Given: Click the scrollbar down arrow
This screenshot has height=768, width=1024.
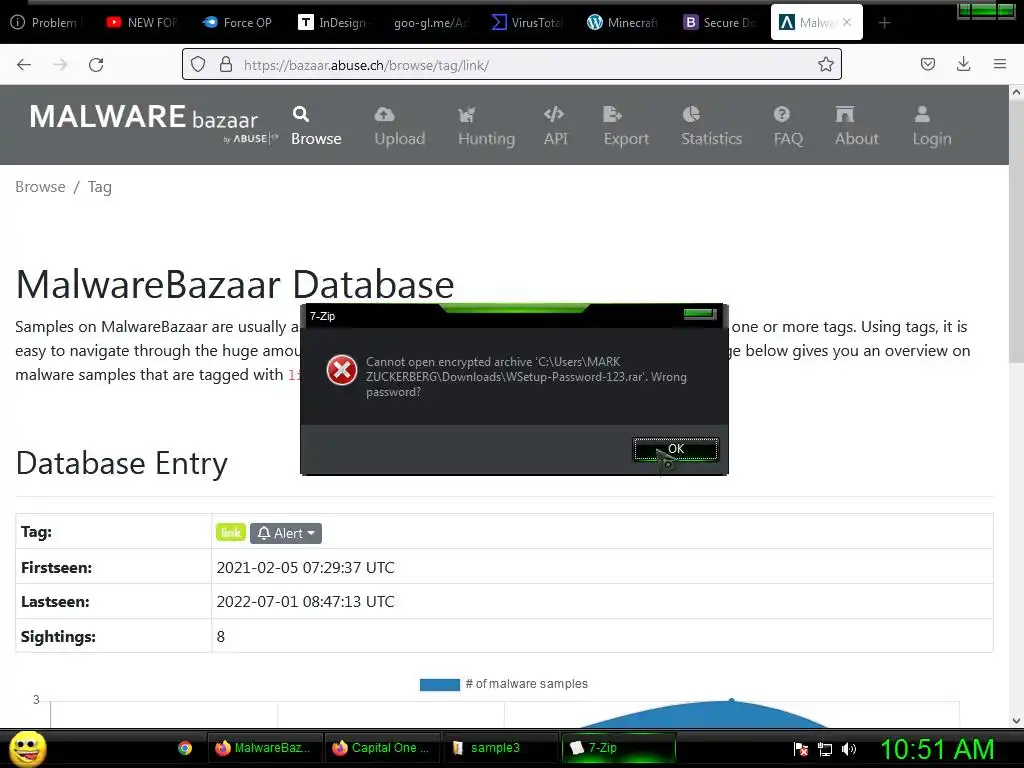Looking at the screenshot, I should 1016,721.
